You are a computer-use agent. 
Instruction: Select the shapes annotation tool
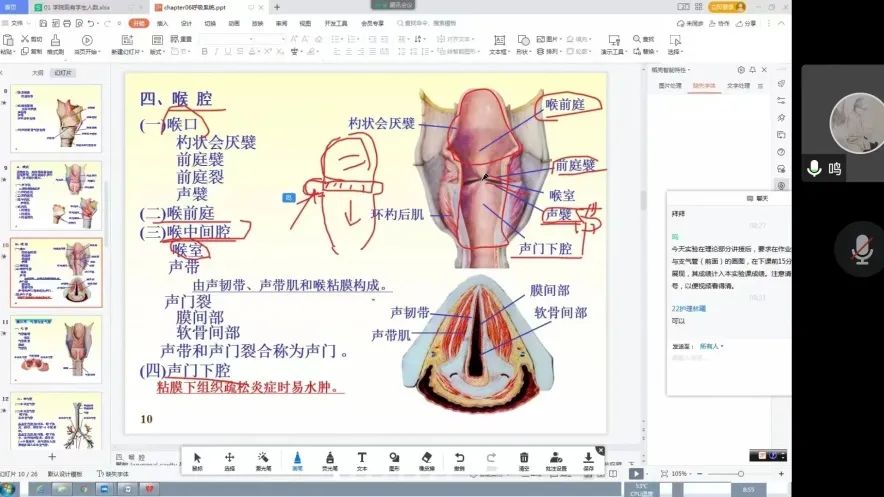tap(394, 460)
